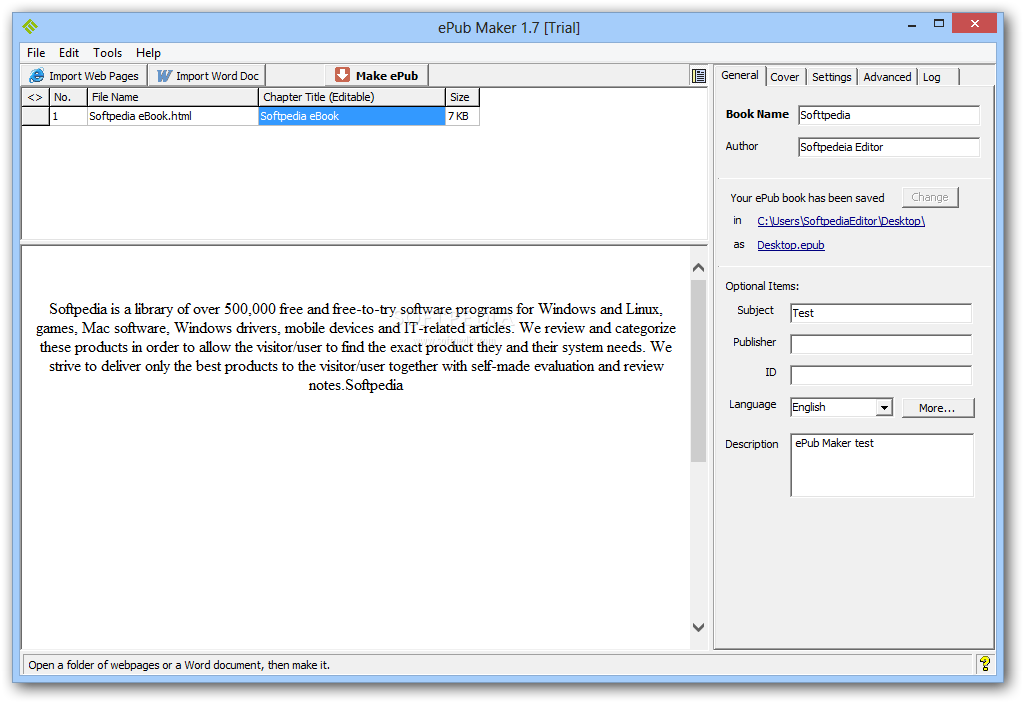Viewport: 1024px width, 703px height.
Task: Click the row selector for row 1
Action: pyautogui.click(x=35, y=116)
